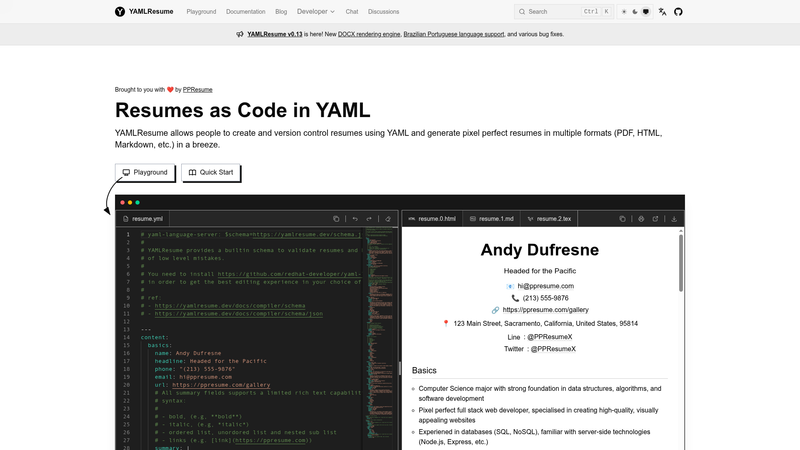Open the YAMLResume v0.13 announcement link
Screen dimensions: 800x450
click(274, 34)
